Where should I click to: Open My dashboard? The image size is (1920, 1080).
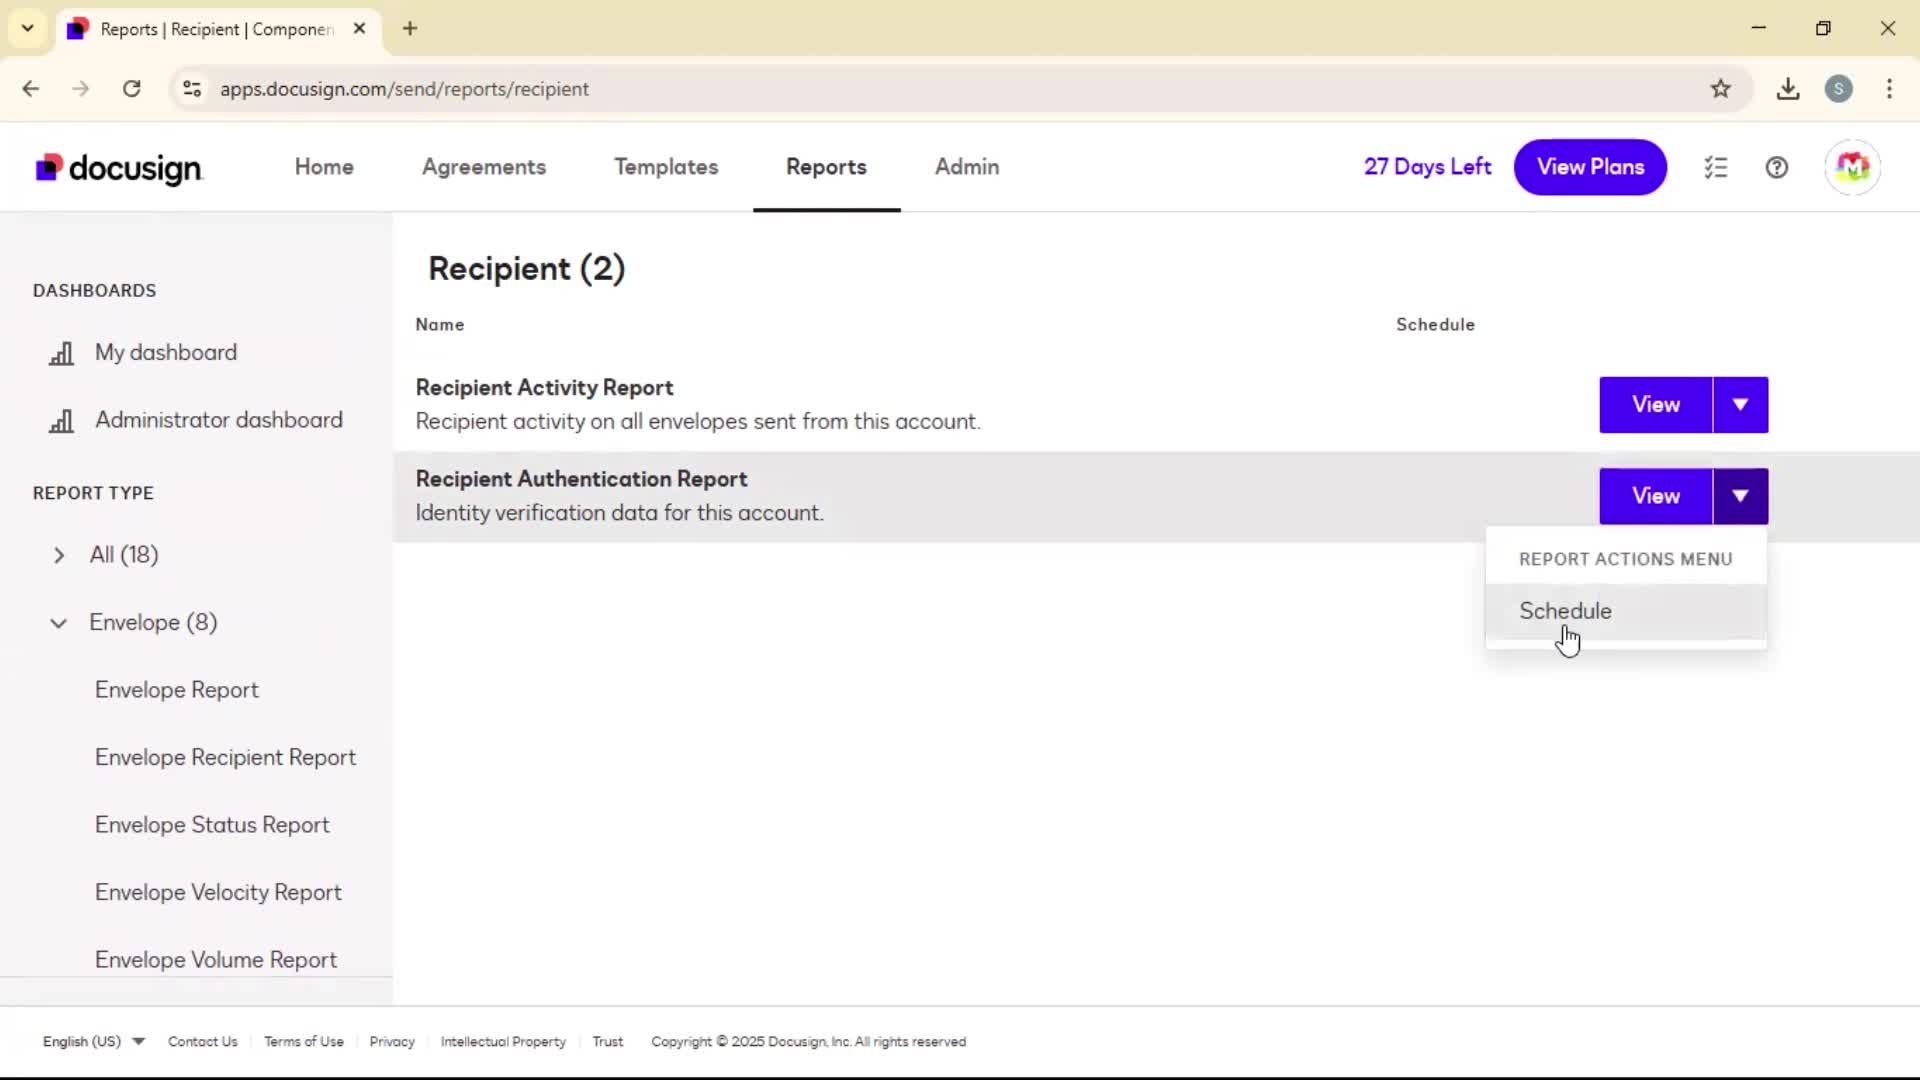tap(166, 353)
